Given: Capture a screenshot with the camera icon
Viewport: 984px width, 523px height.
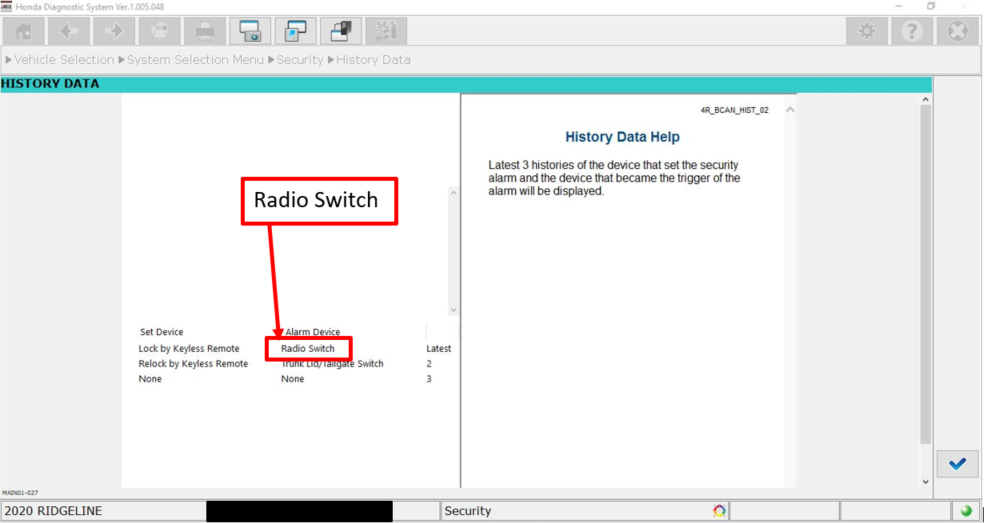Looking at the screenshot, I should [x=250, y=31].
